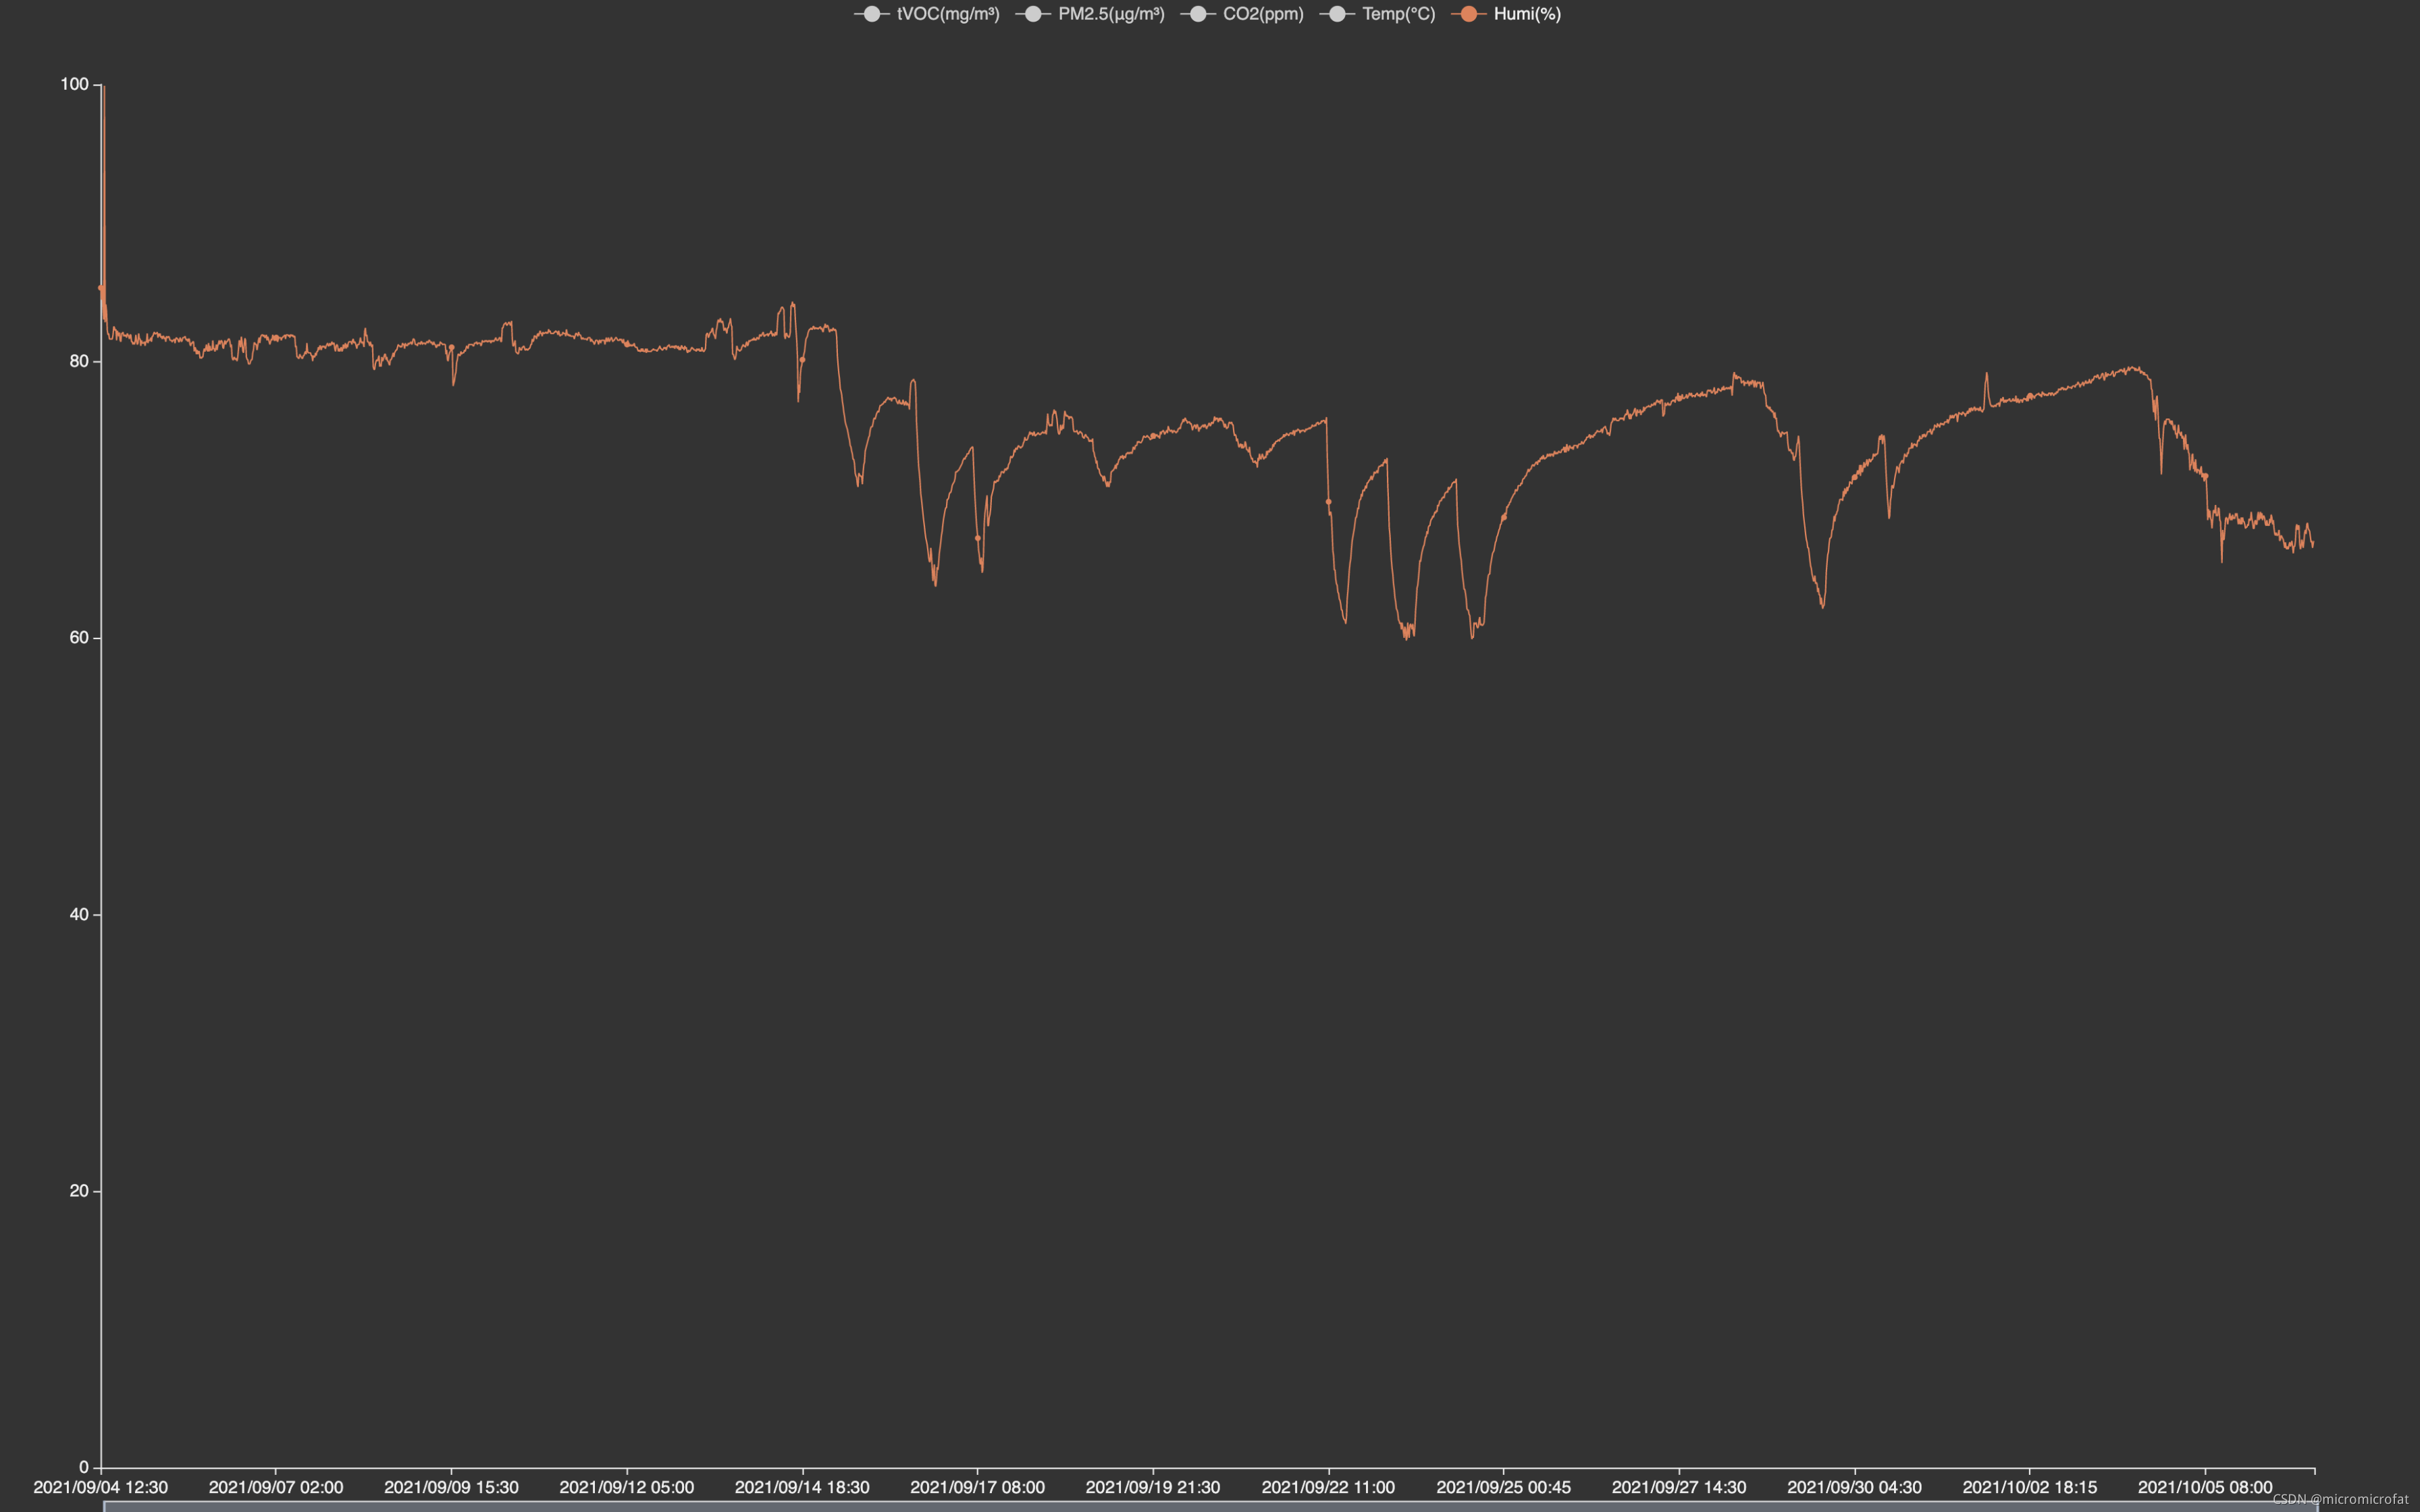2420x1512 pixels.
Task: Click the Temp legend marker icon
Action: pos(1337,14)
